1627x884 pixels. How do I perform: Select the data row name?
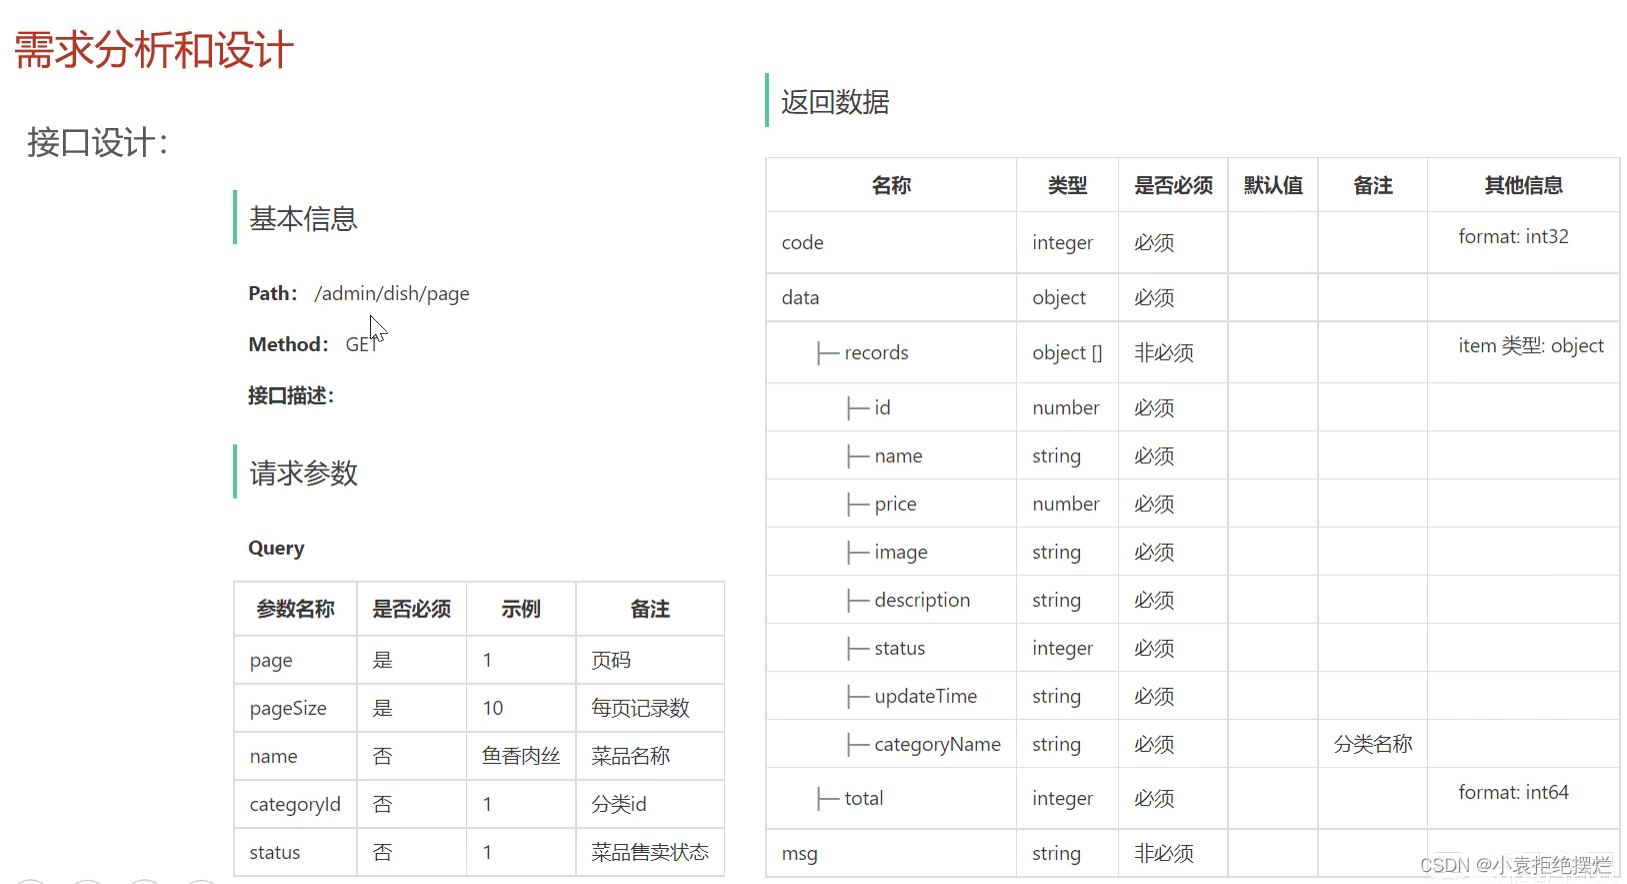(800, 297)
